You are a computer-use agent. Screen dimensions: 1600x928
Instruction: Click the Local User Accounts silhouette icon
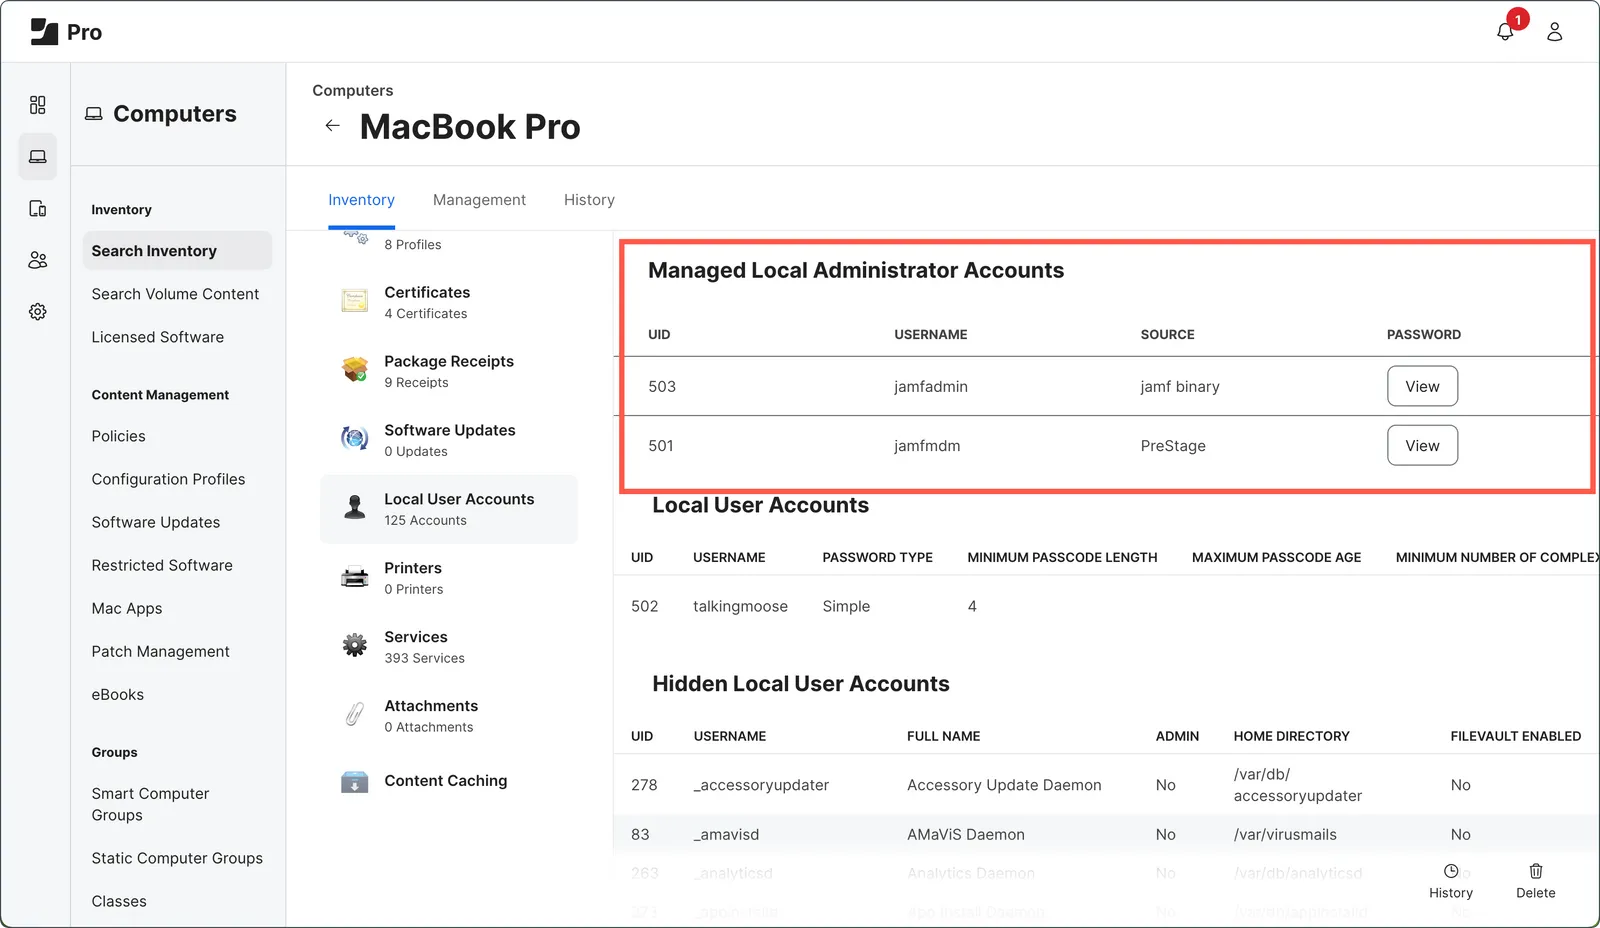click(x=353, y=507)
